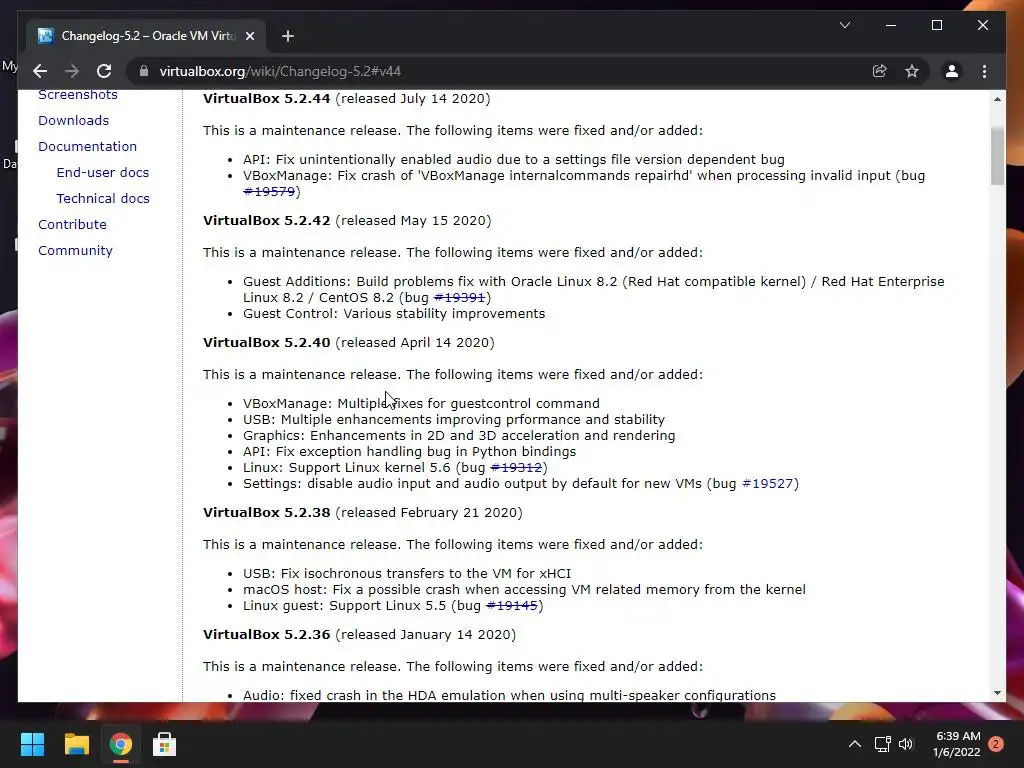Click the browser forward arrow

(x=72, y=71)
